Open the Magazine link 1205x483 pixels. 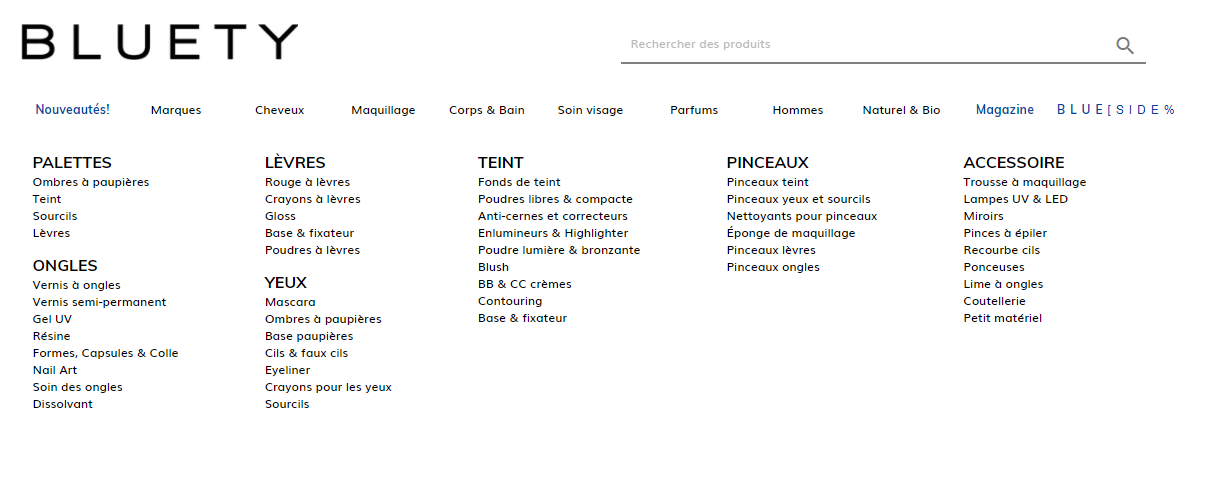(x=1005, y=110)
